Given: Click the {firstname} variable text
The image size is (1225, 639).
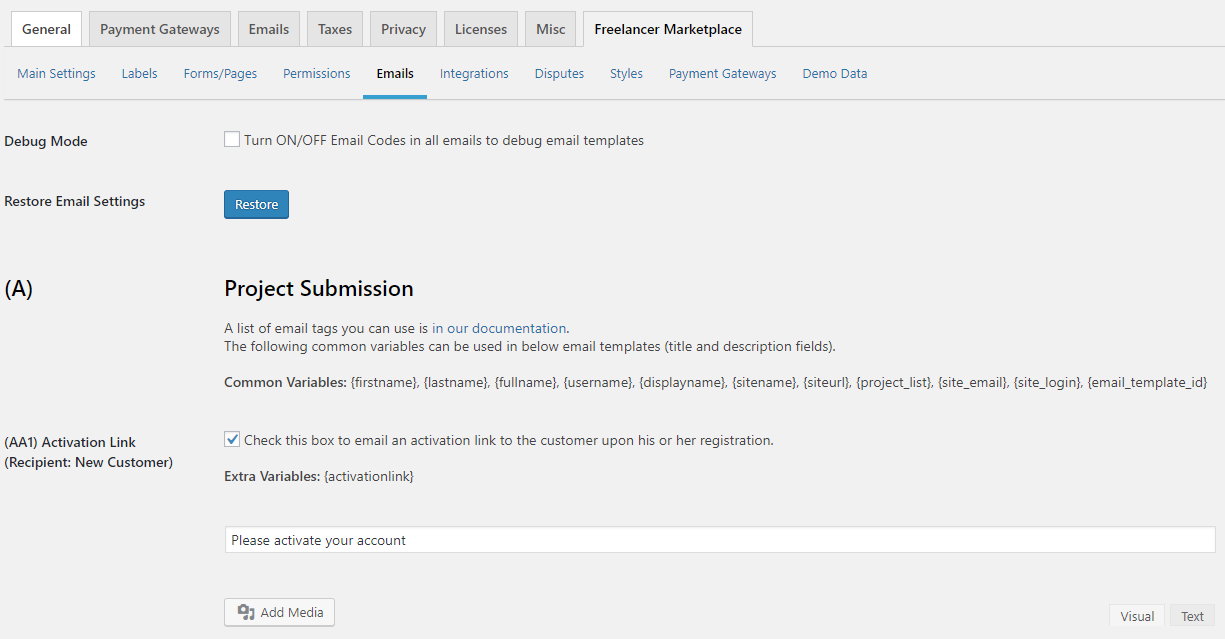Looking at the screenshot, I should (x=385, y=382).
